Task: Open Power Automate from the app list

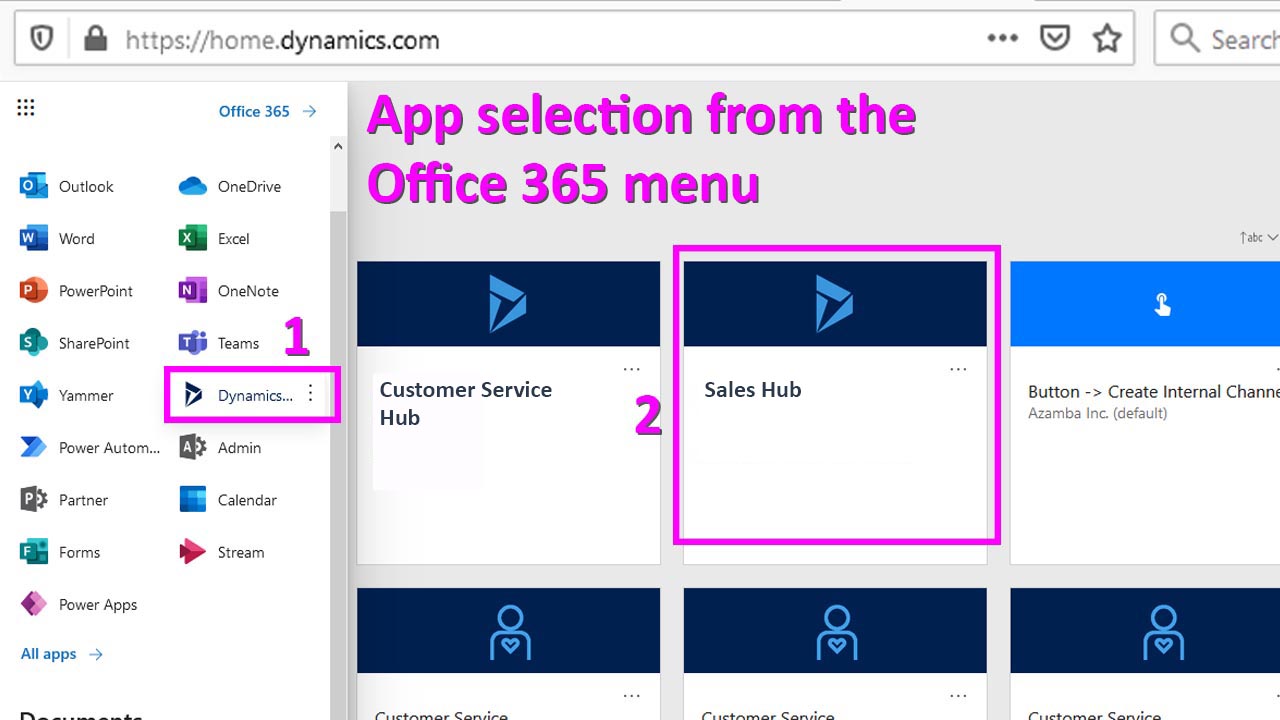Action: (90, 448)
